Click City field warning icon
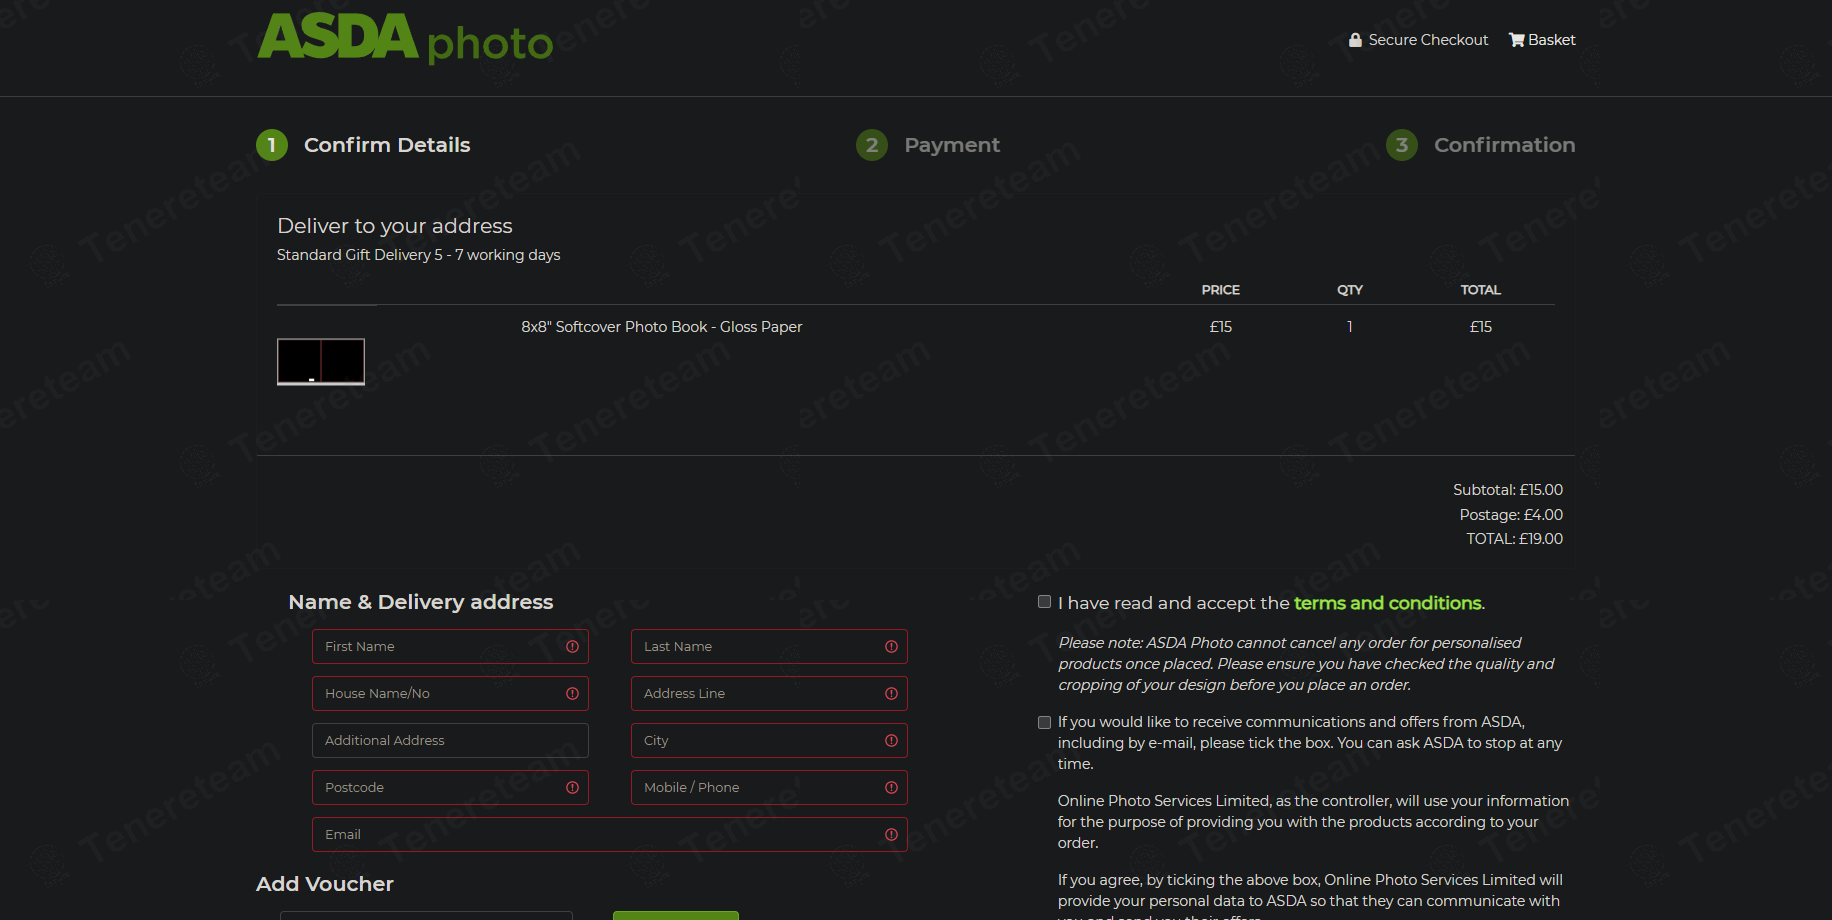This screenshot has height=920, width=1832. point(891,741)
